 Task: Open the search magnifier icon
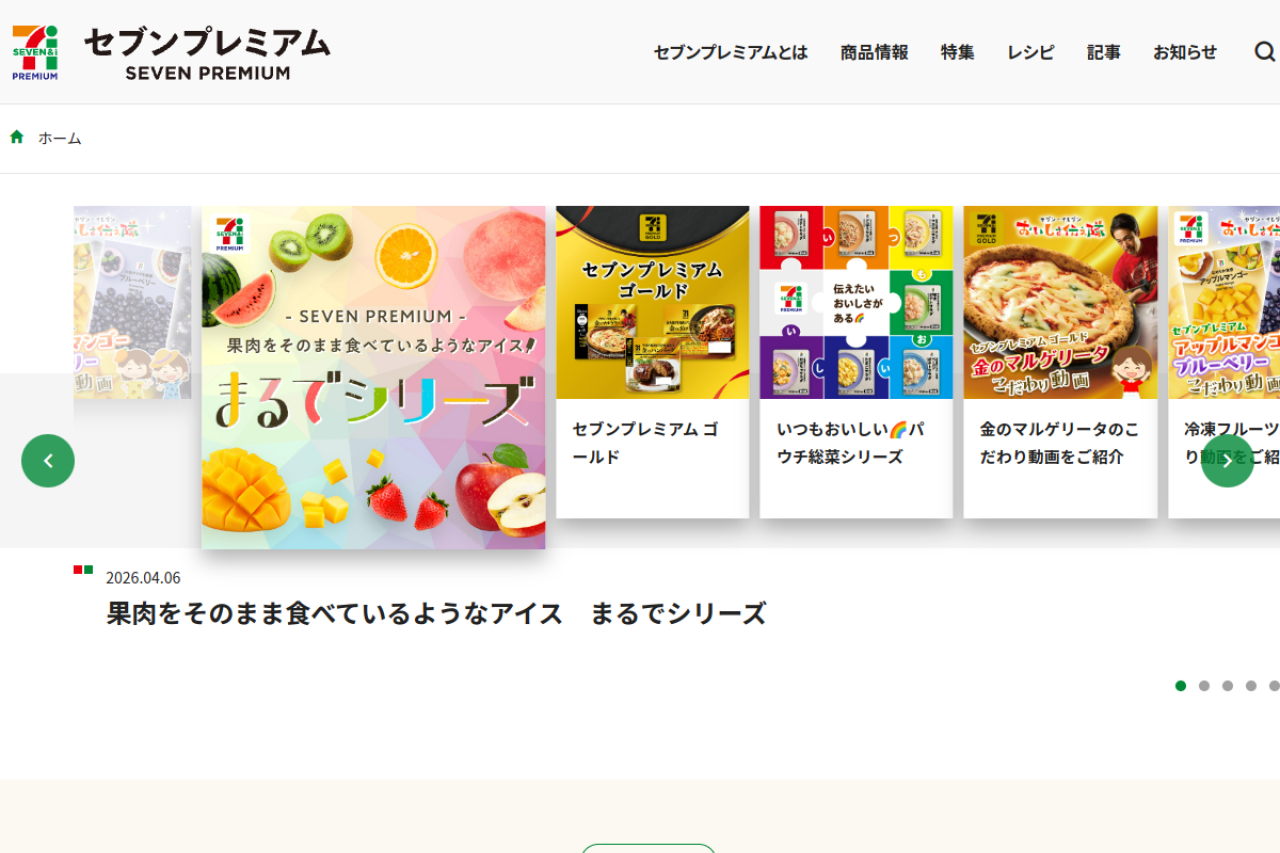[1265, 52]
